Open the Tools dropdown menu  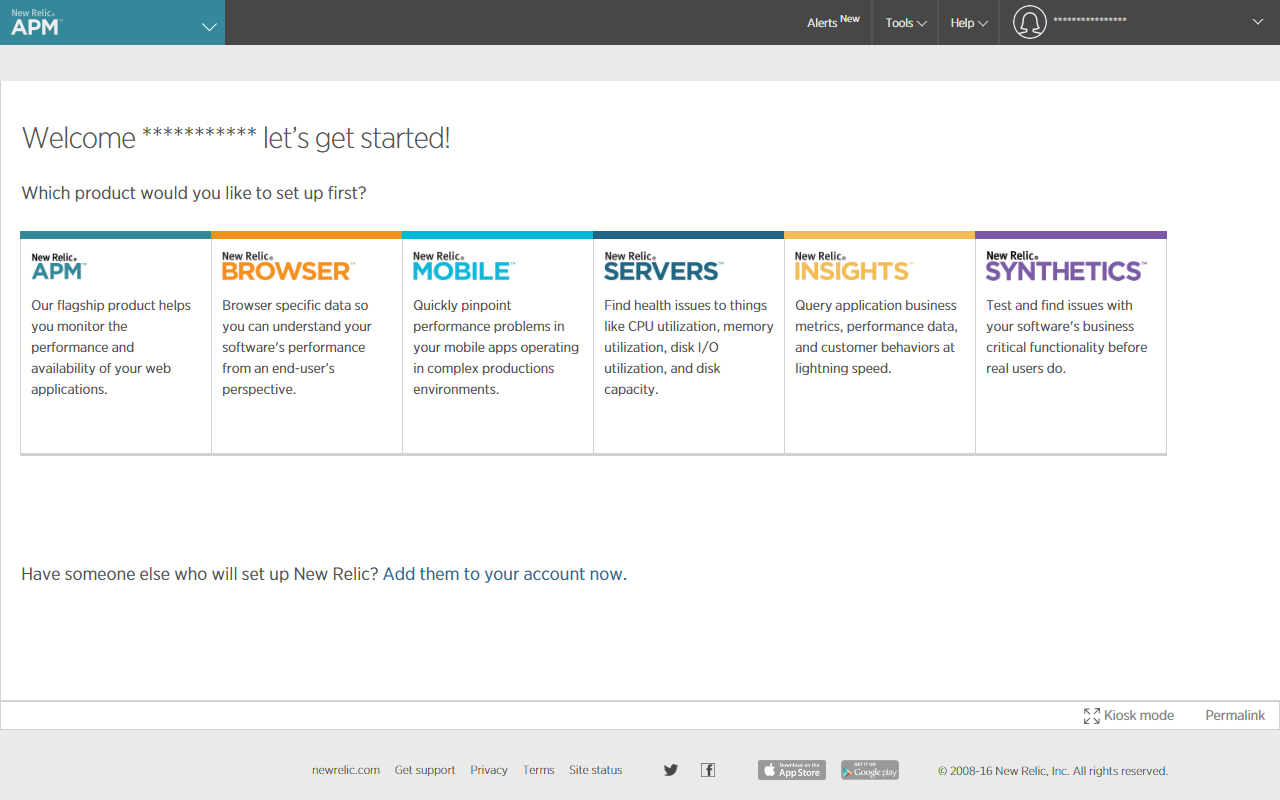click(x=905, y=23)
